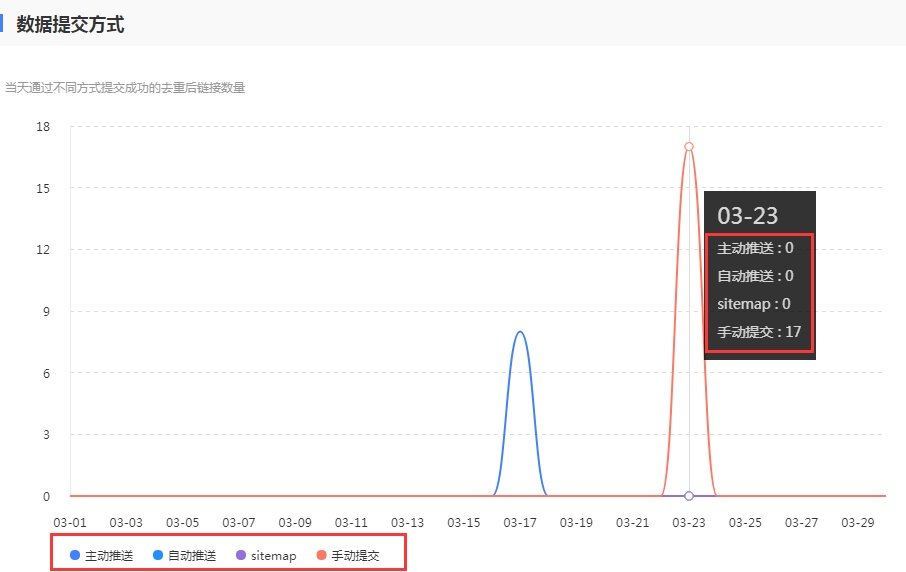906x572 pixels.
Task: Toggle 手动提交 series via legend text
Action: pos(355,555)
